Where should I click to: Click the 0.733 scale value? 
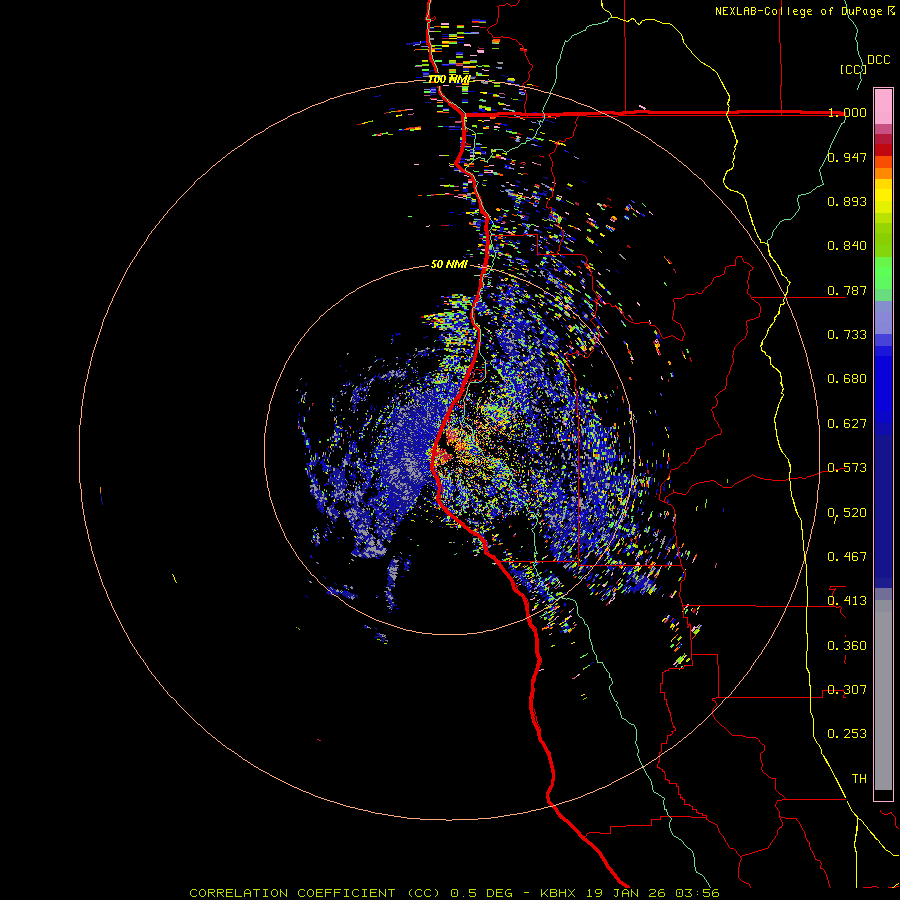[x=847, y=335]
